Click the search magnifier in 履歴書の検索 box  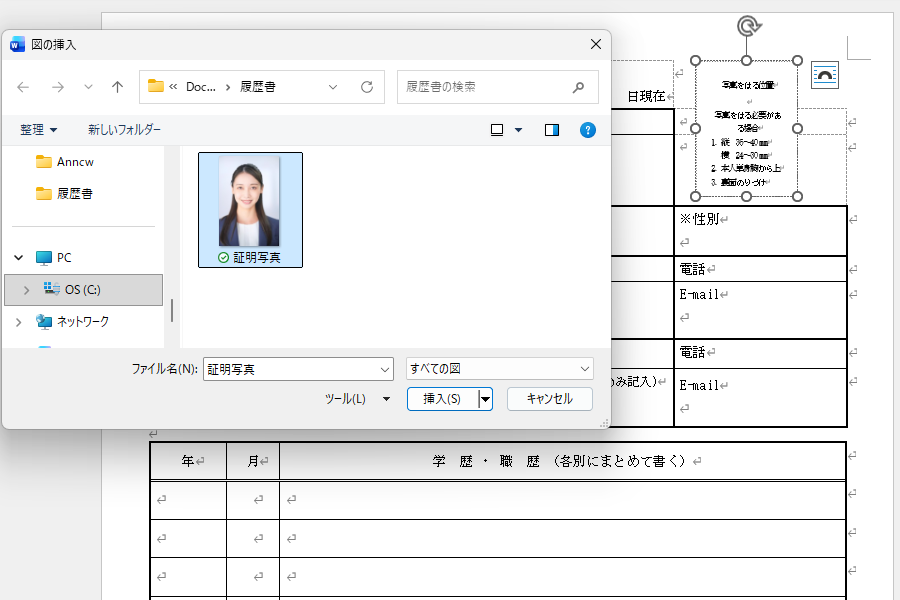pyautogui.click(x=578, y=87)
